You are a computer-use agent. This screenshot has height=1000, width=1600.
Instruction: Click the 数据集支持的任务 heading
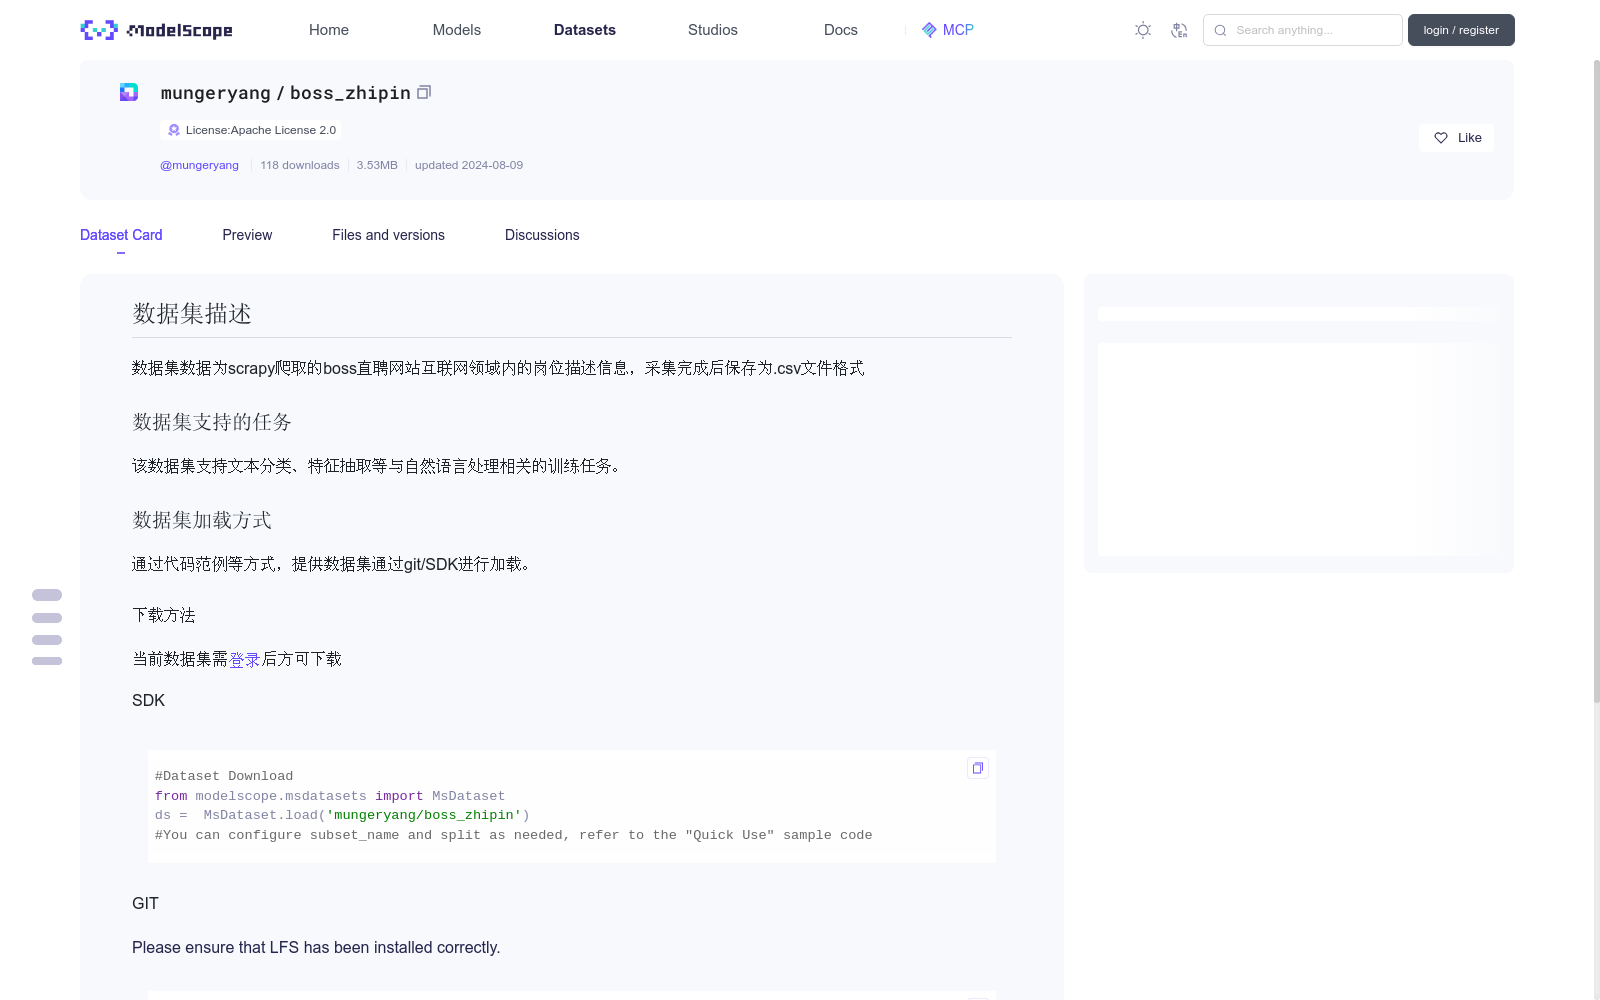[x=212, y=422]
